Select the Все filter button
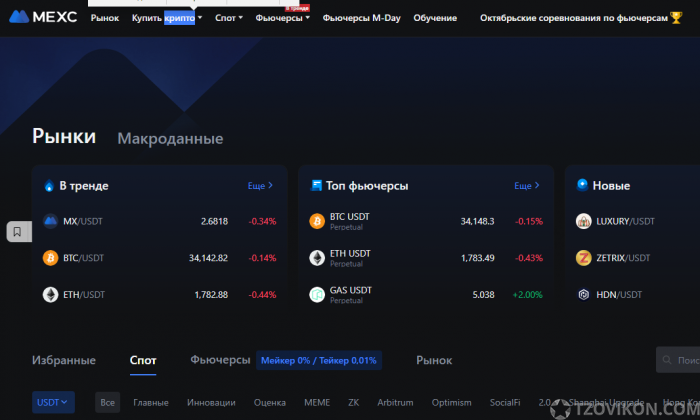 (x=107, y=403)
